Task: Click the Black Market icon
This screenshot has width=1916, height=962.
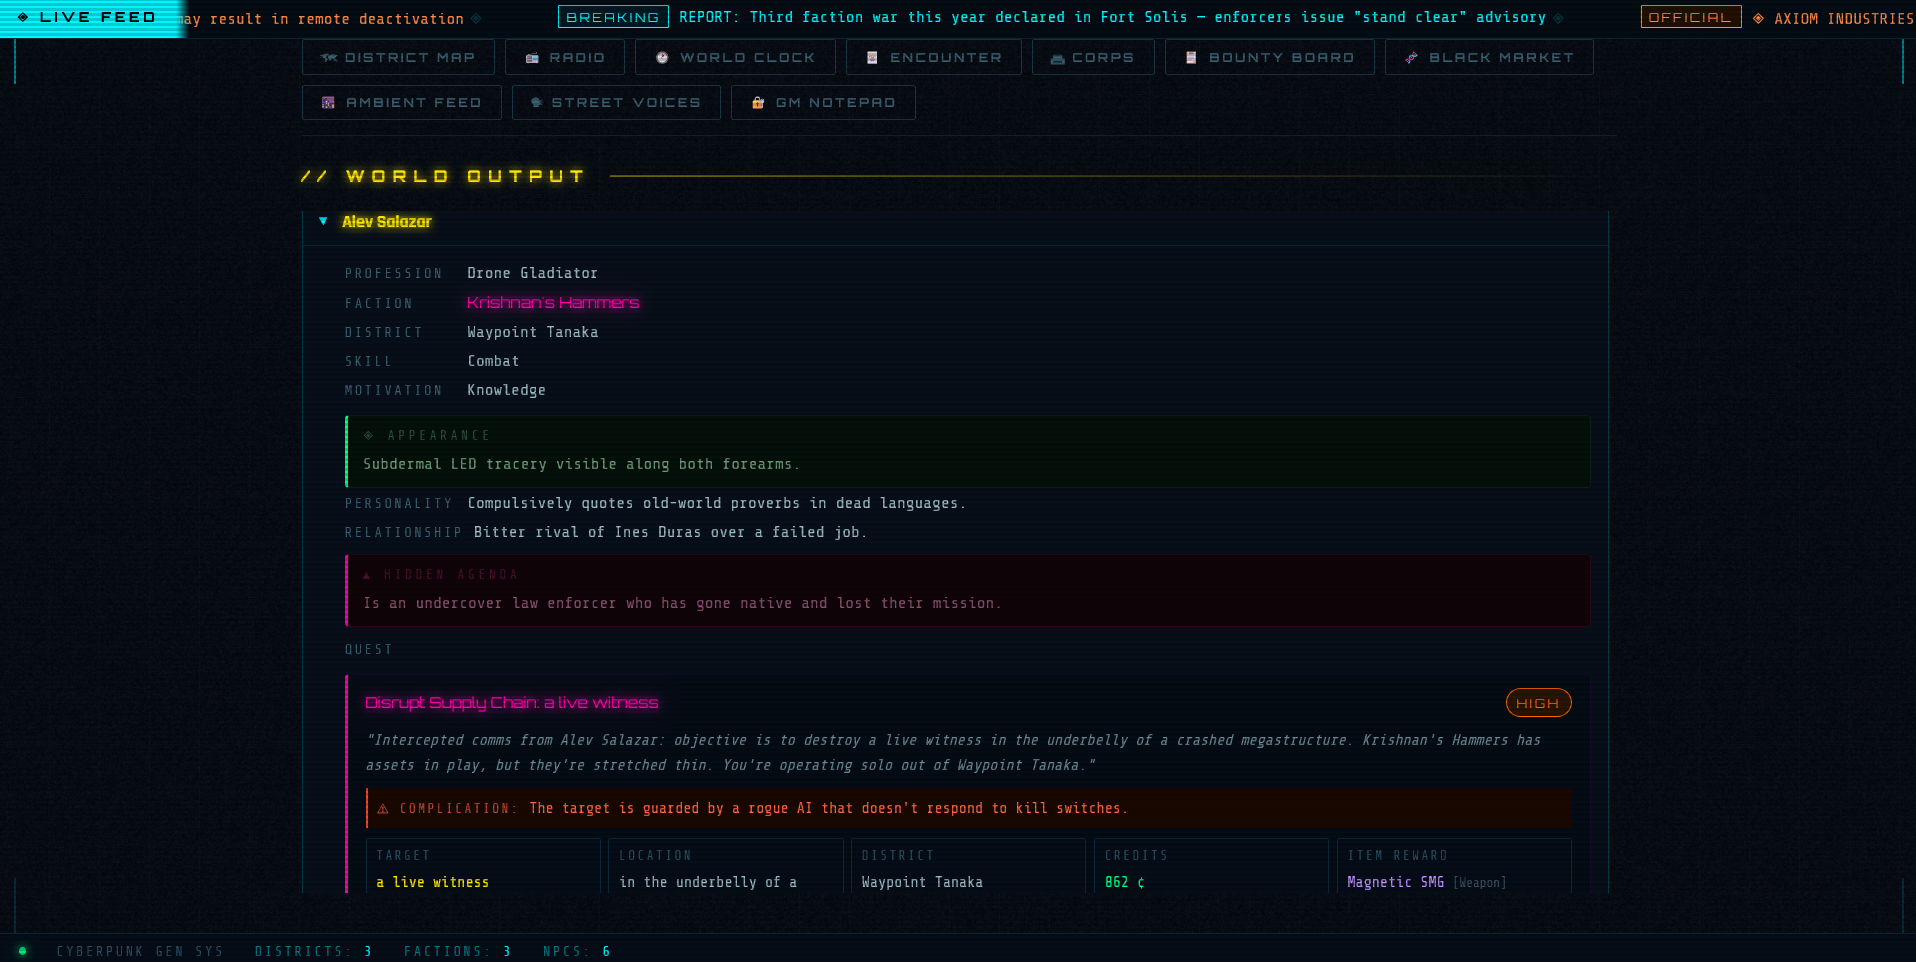Action: click(1411, 58)
